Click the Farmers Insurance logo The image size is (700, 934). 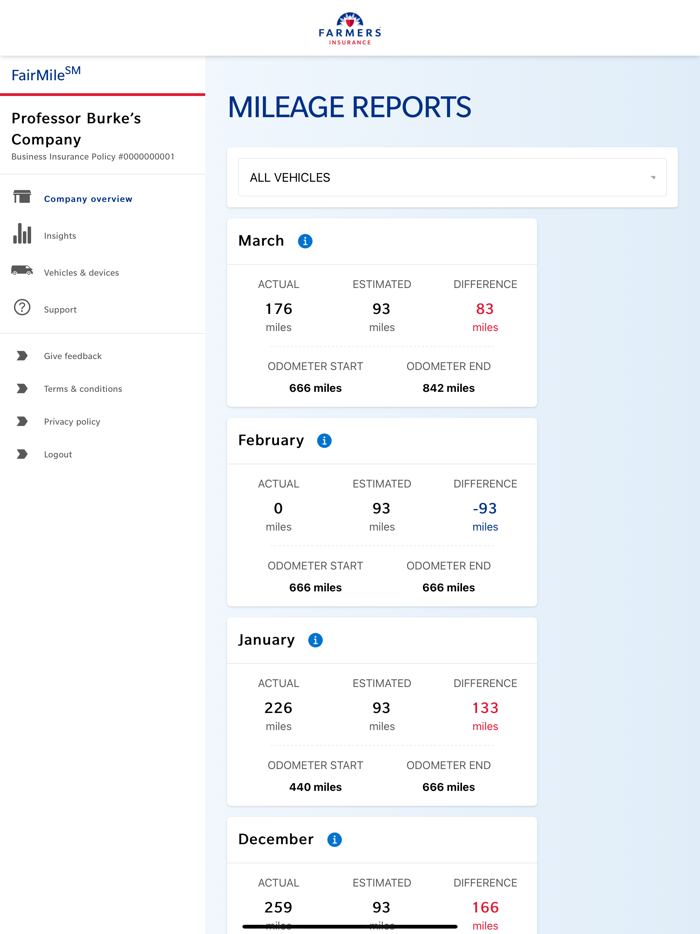click(x=350, y=28)
